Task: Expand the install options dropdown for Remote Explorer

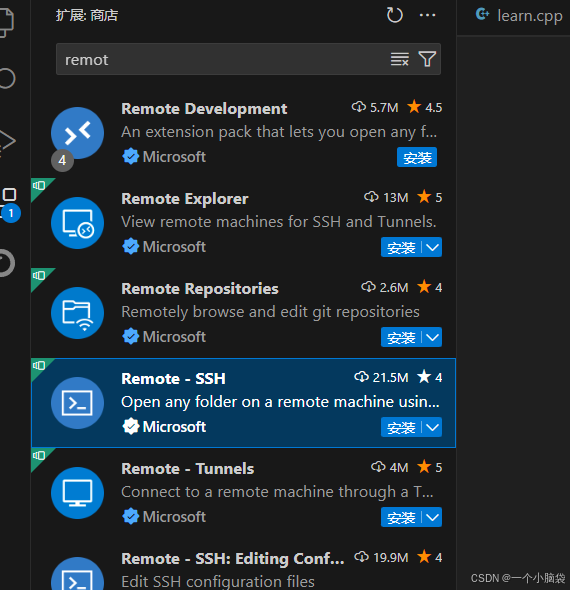Action: tap(432, 247)
